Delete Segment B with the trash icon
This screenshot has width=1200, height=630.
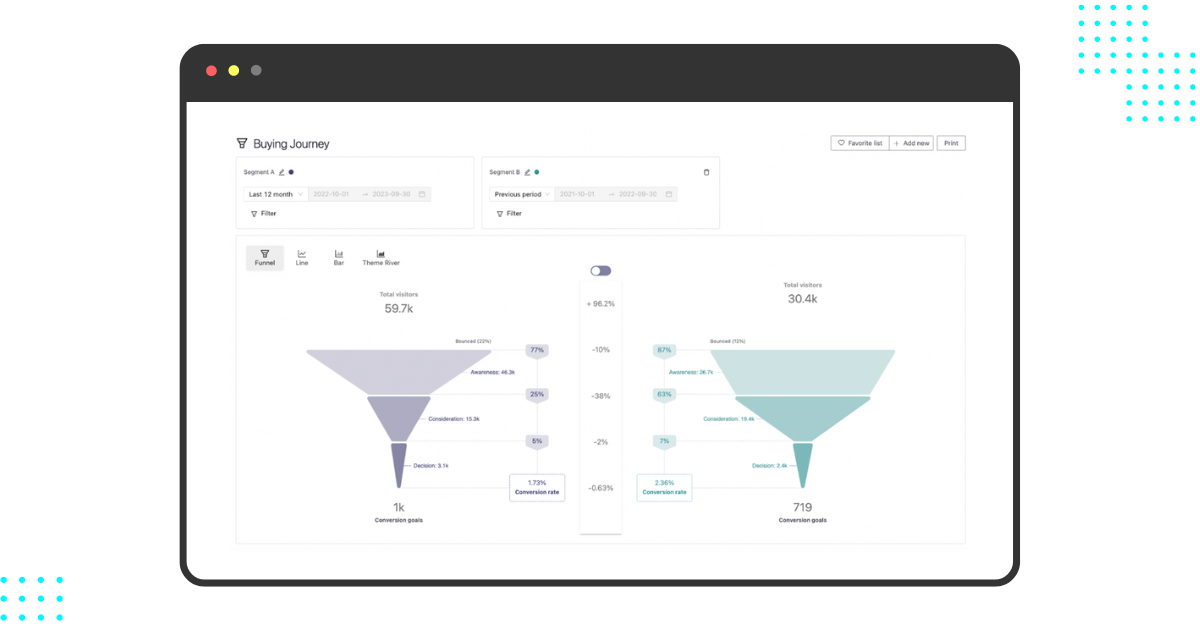tap(706, 172)
